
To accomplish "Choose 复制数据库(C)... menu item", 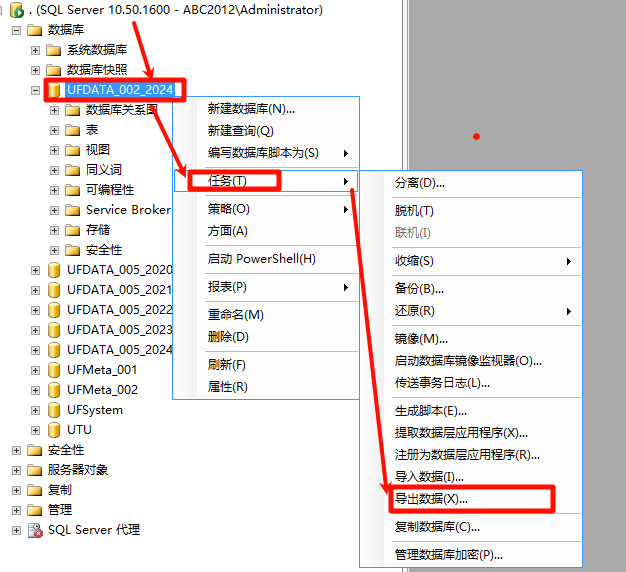I will coord(471,527).
